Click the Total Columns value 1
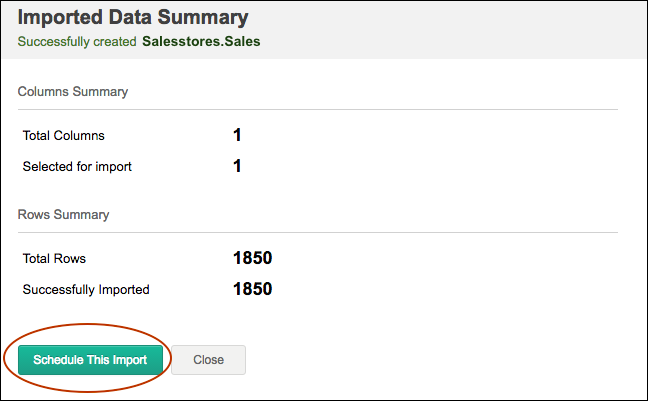The image size is (648, 401). click(x=237, y=135)
